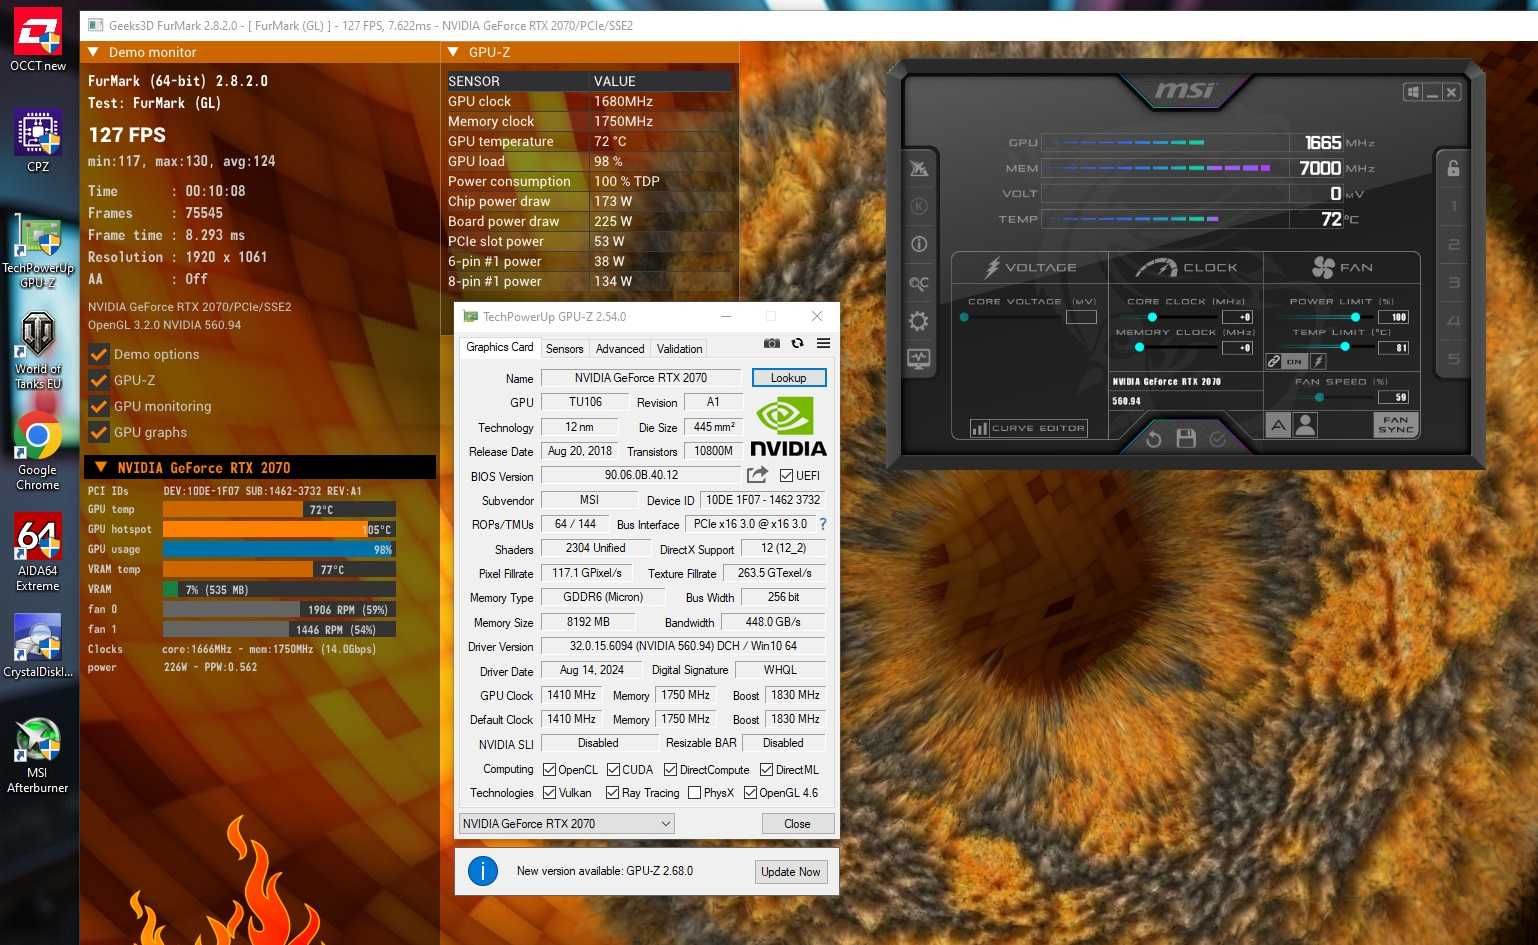
Task: Toggle the fan Auto mode A button
Action: coord(1278,425)
